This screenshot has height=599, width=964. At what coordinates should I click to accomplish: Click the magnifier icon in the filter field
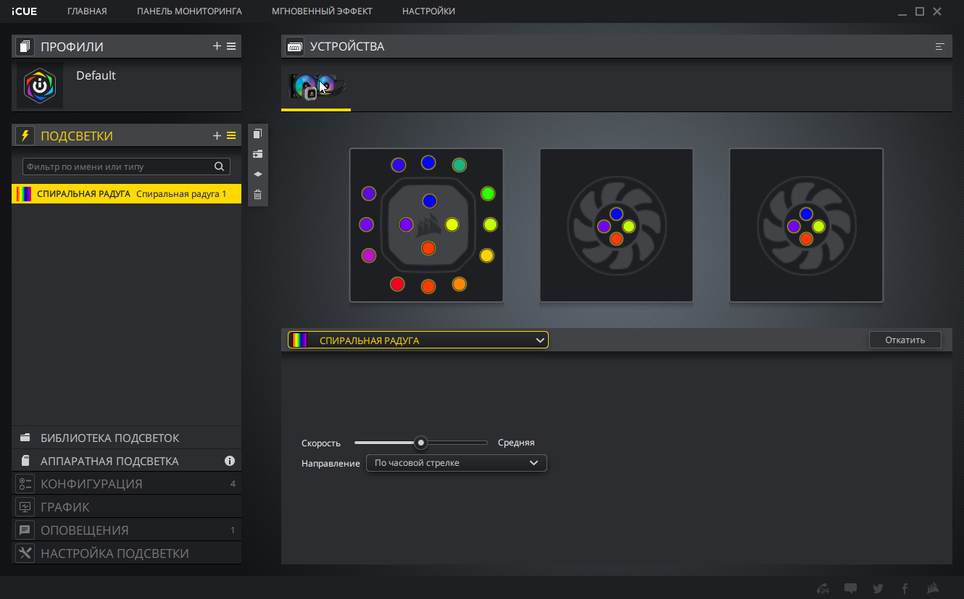pyautogui.click(x=219, y=167)
